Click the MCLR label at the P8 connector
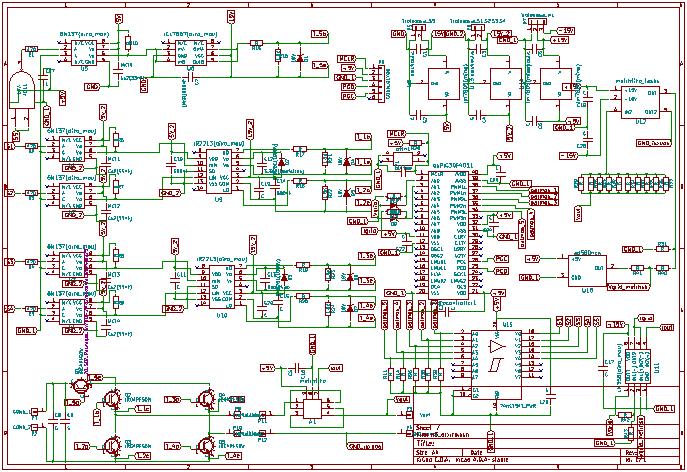The height and width of the screenshot is (472, 687). (x=347, y=59)
